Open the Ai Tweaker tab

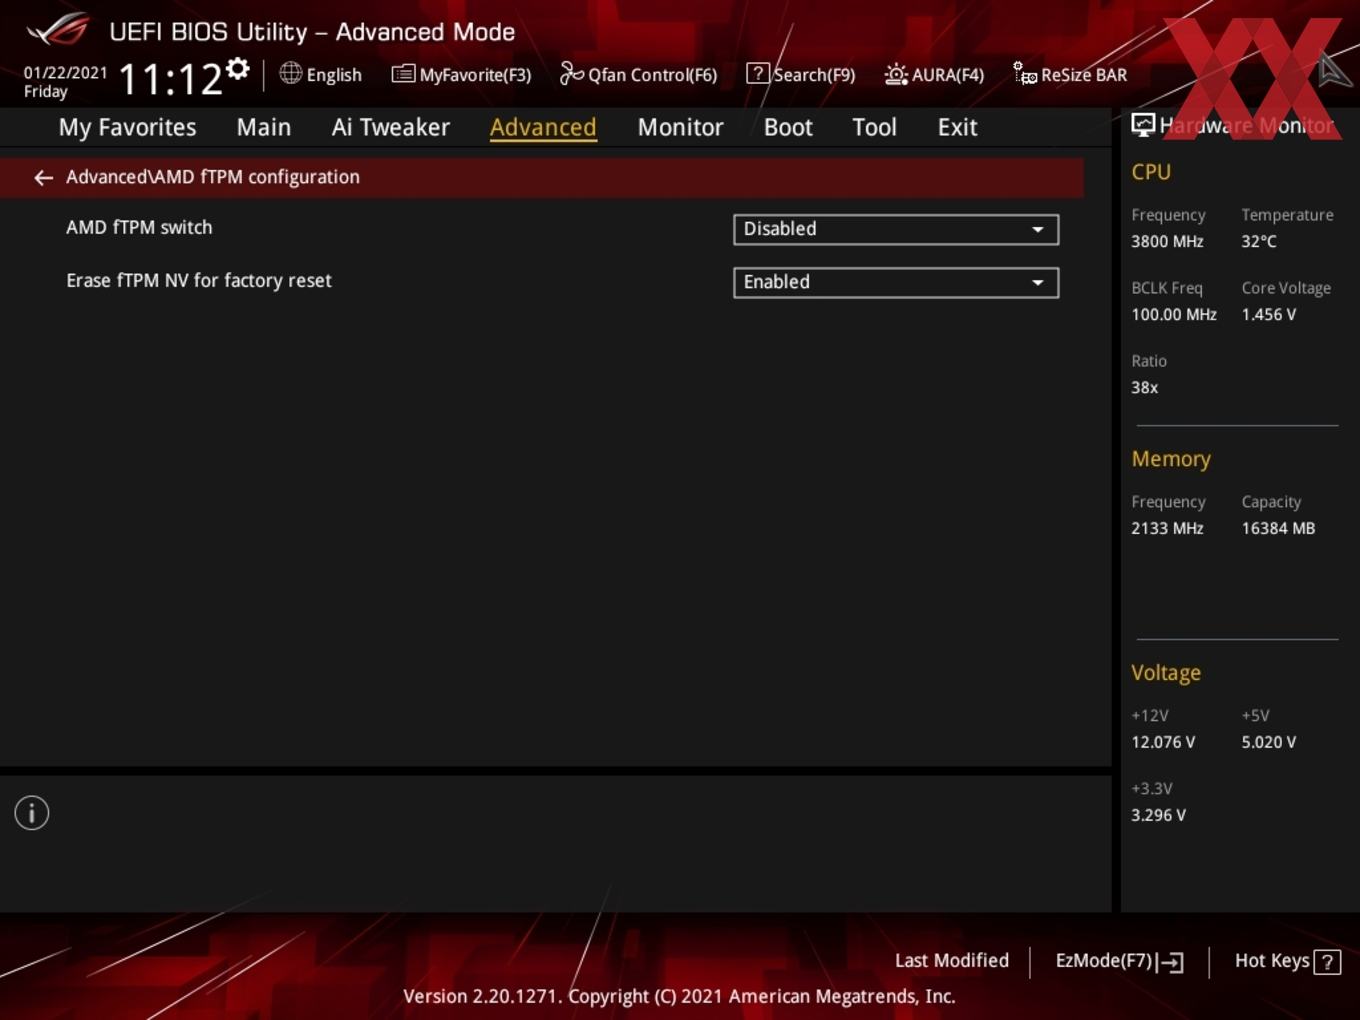(391, 127)
